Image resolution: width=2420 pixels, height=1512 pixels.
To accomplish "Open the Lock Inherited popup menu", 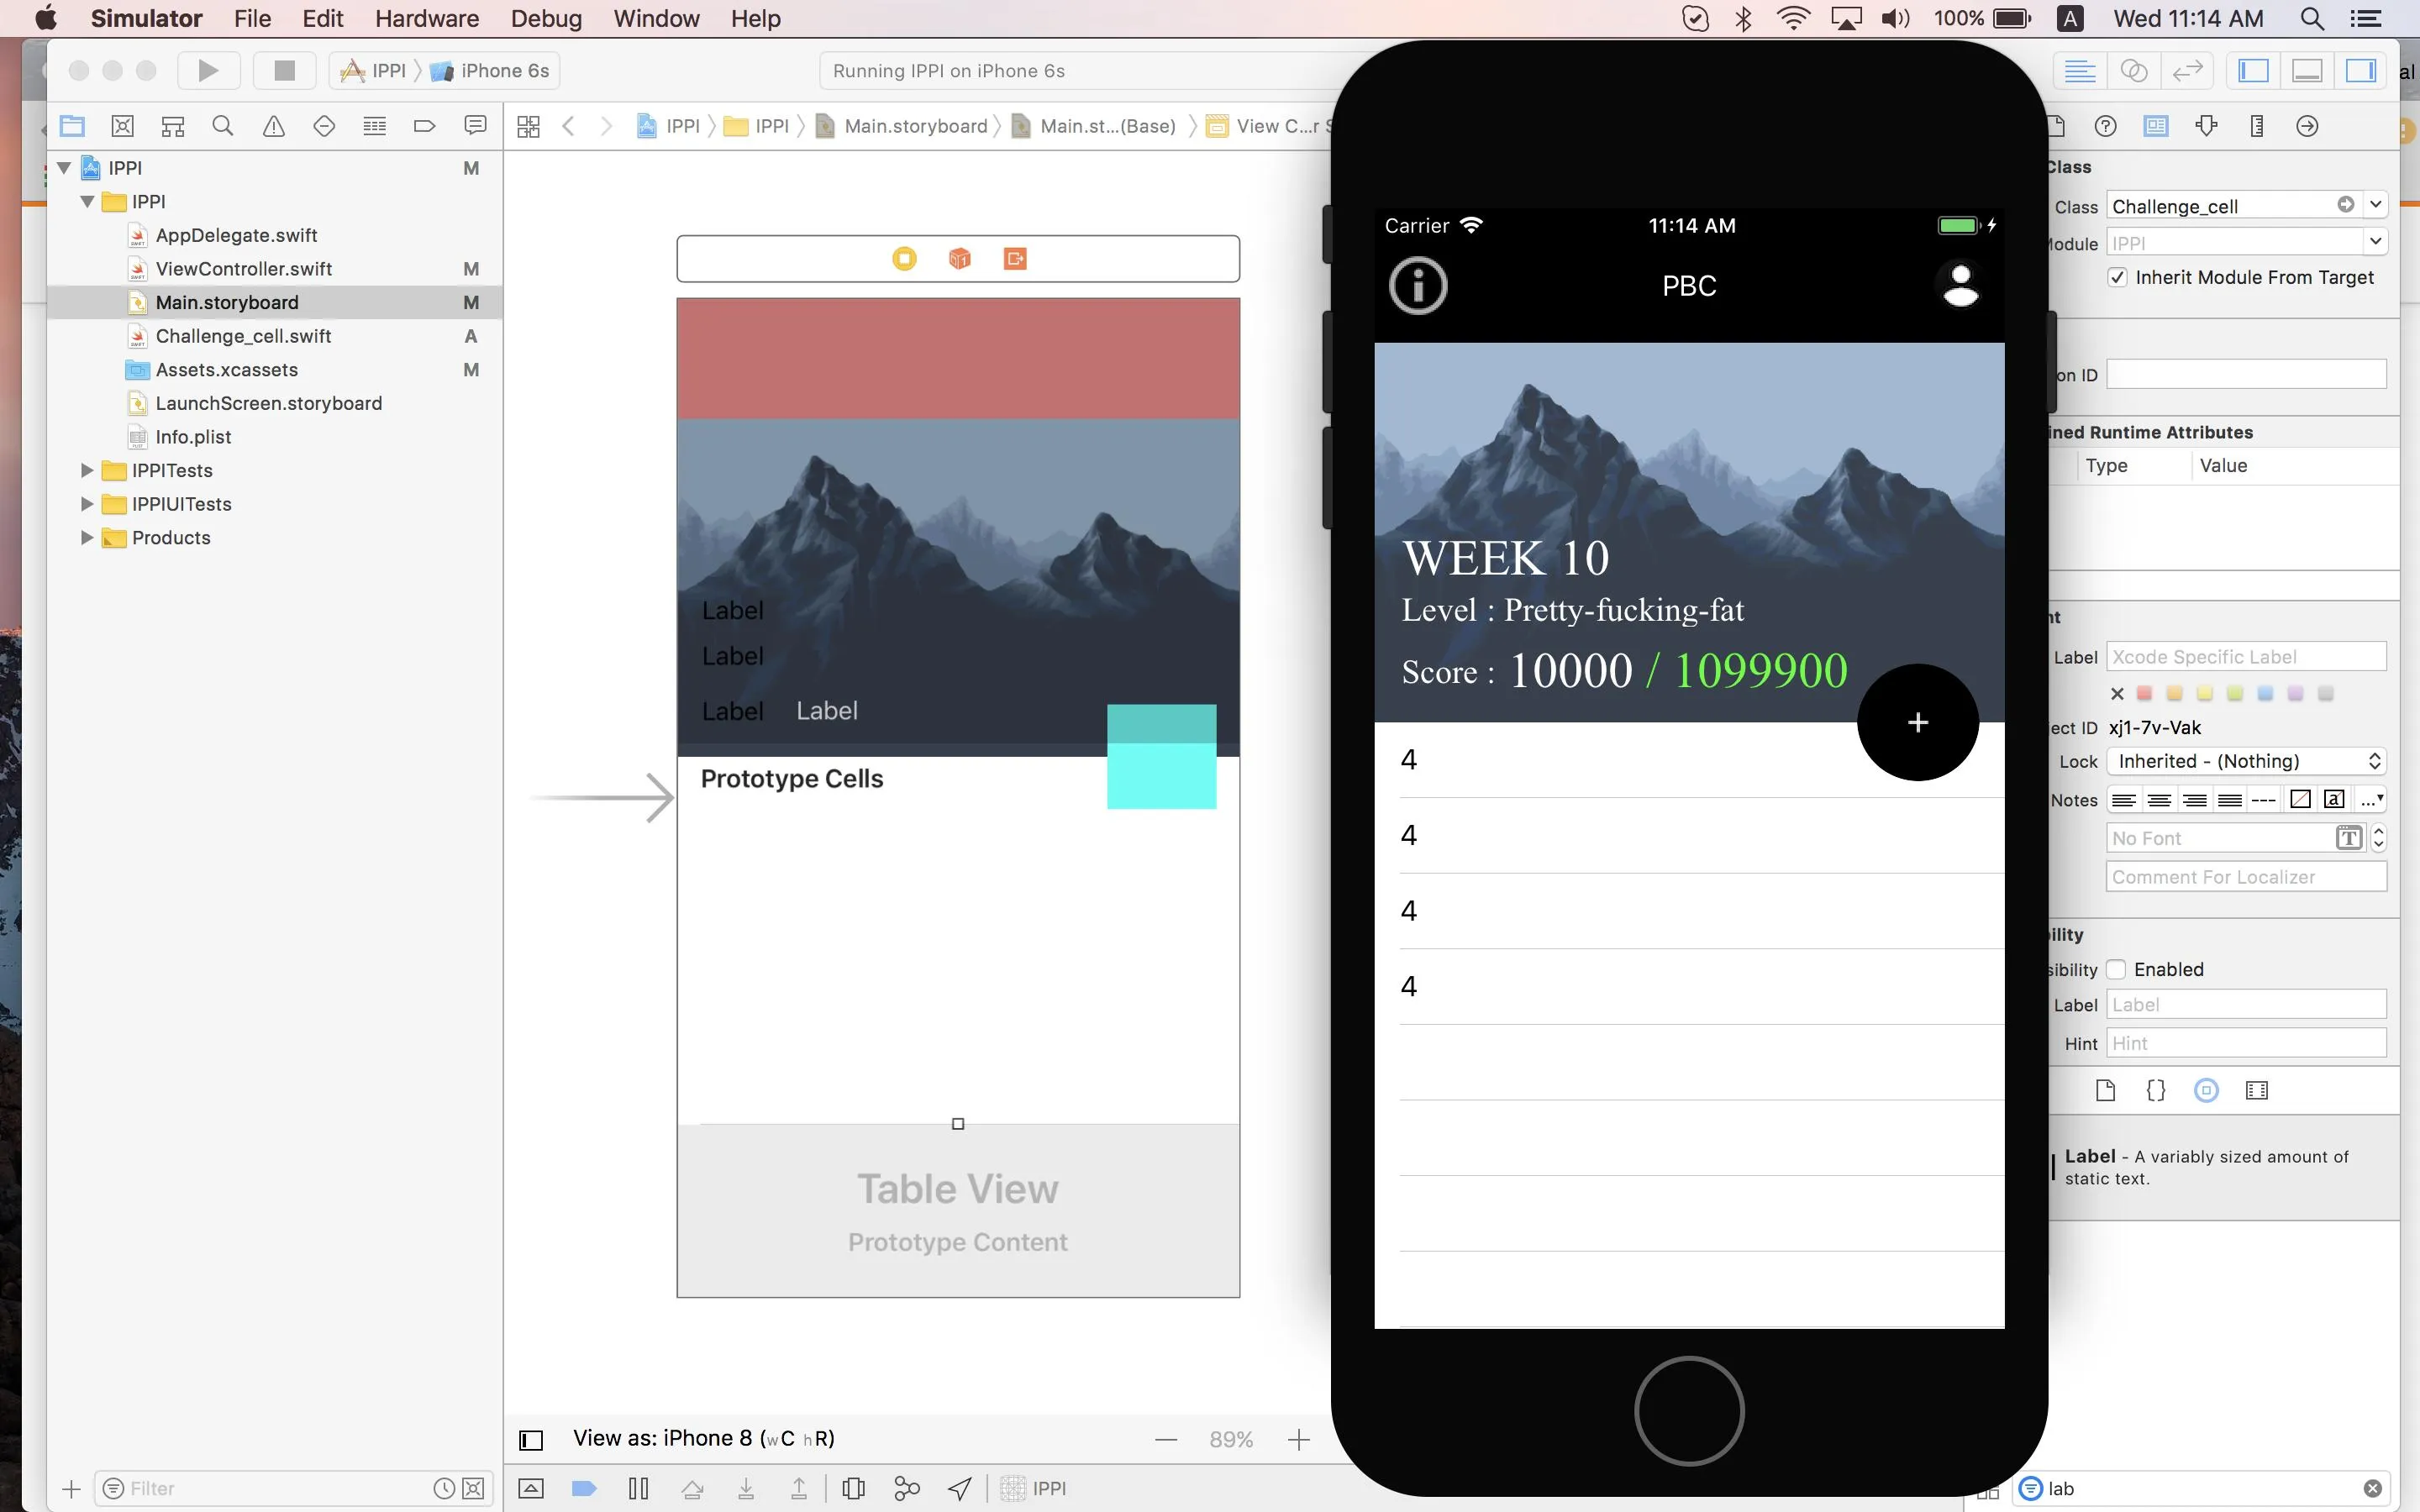I will pos(2246,761).
